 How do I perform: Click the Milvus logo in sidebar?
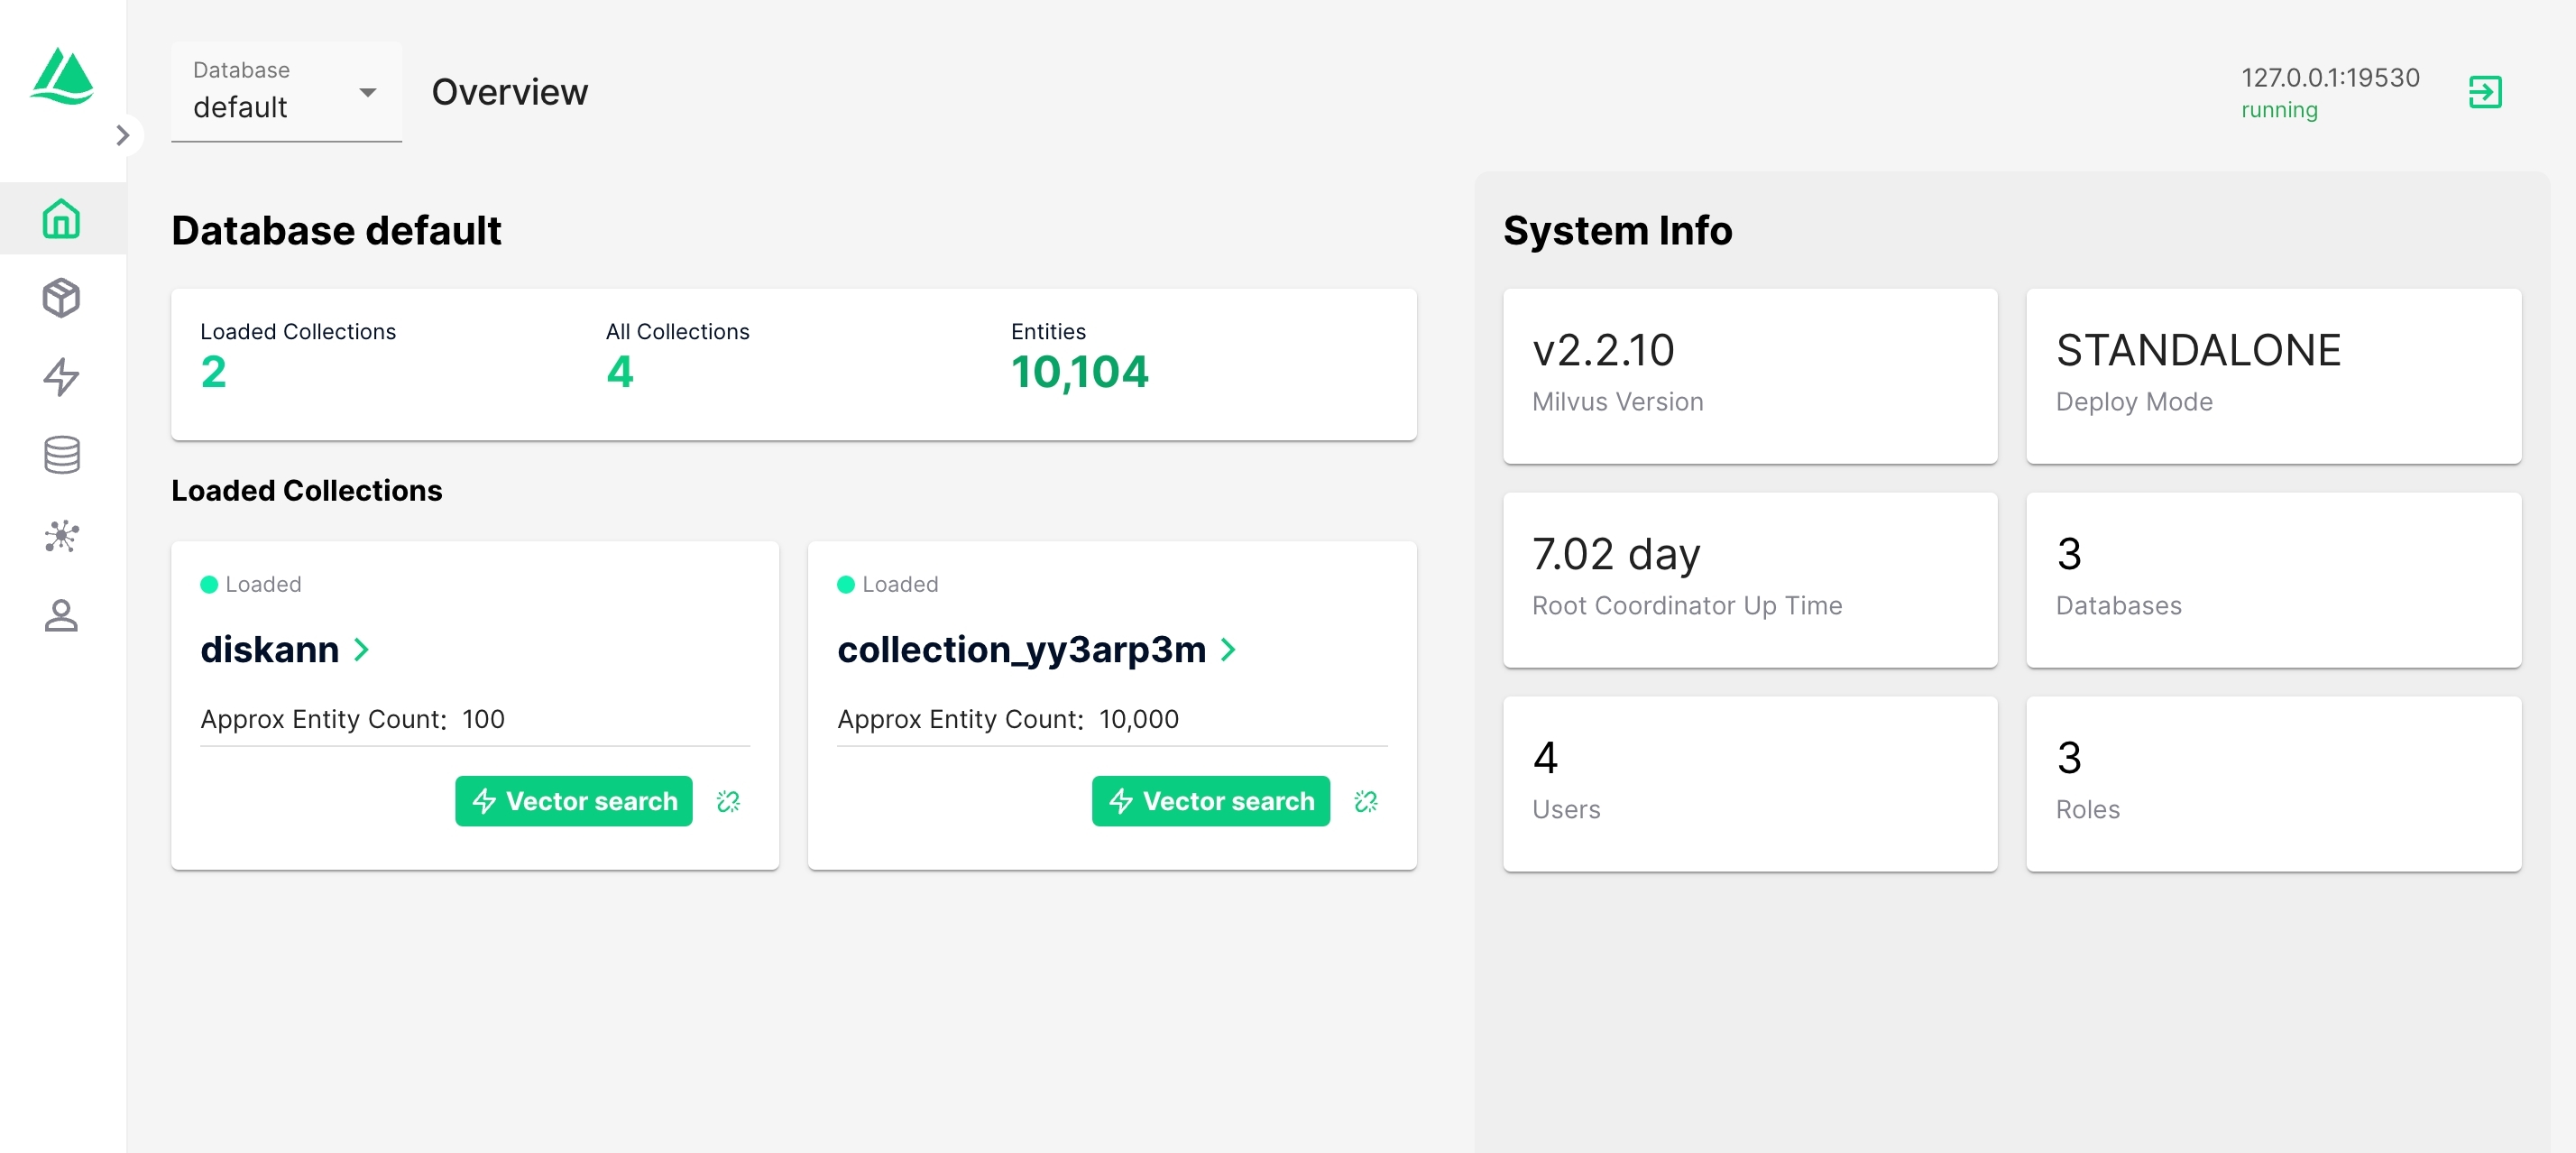point(62,76)
